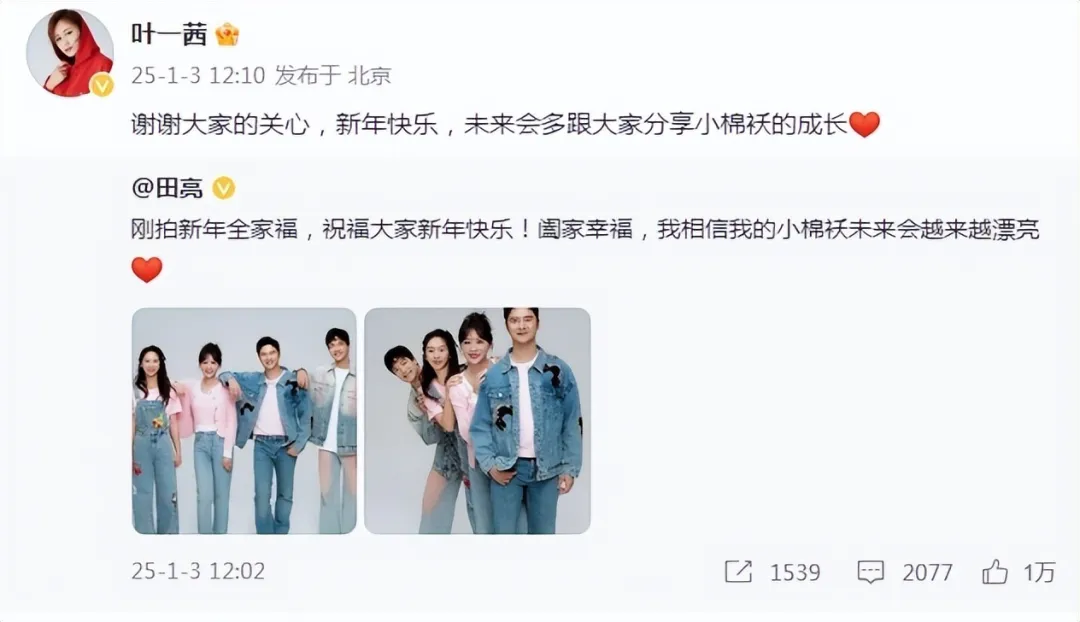The width and height of the screenshot is (1080, 622).
Task: Open the second family photo thumbnail
Action: pos(477,421)
